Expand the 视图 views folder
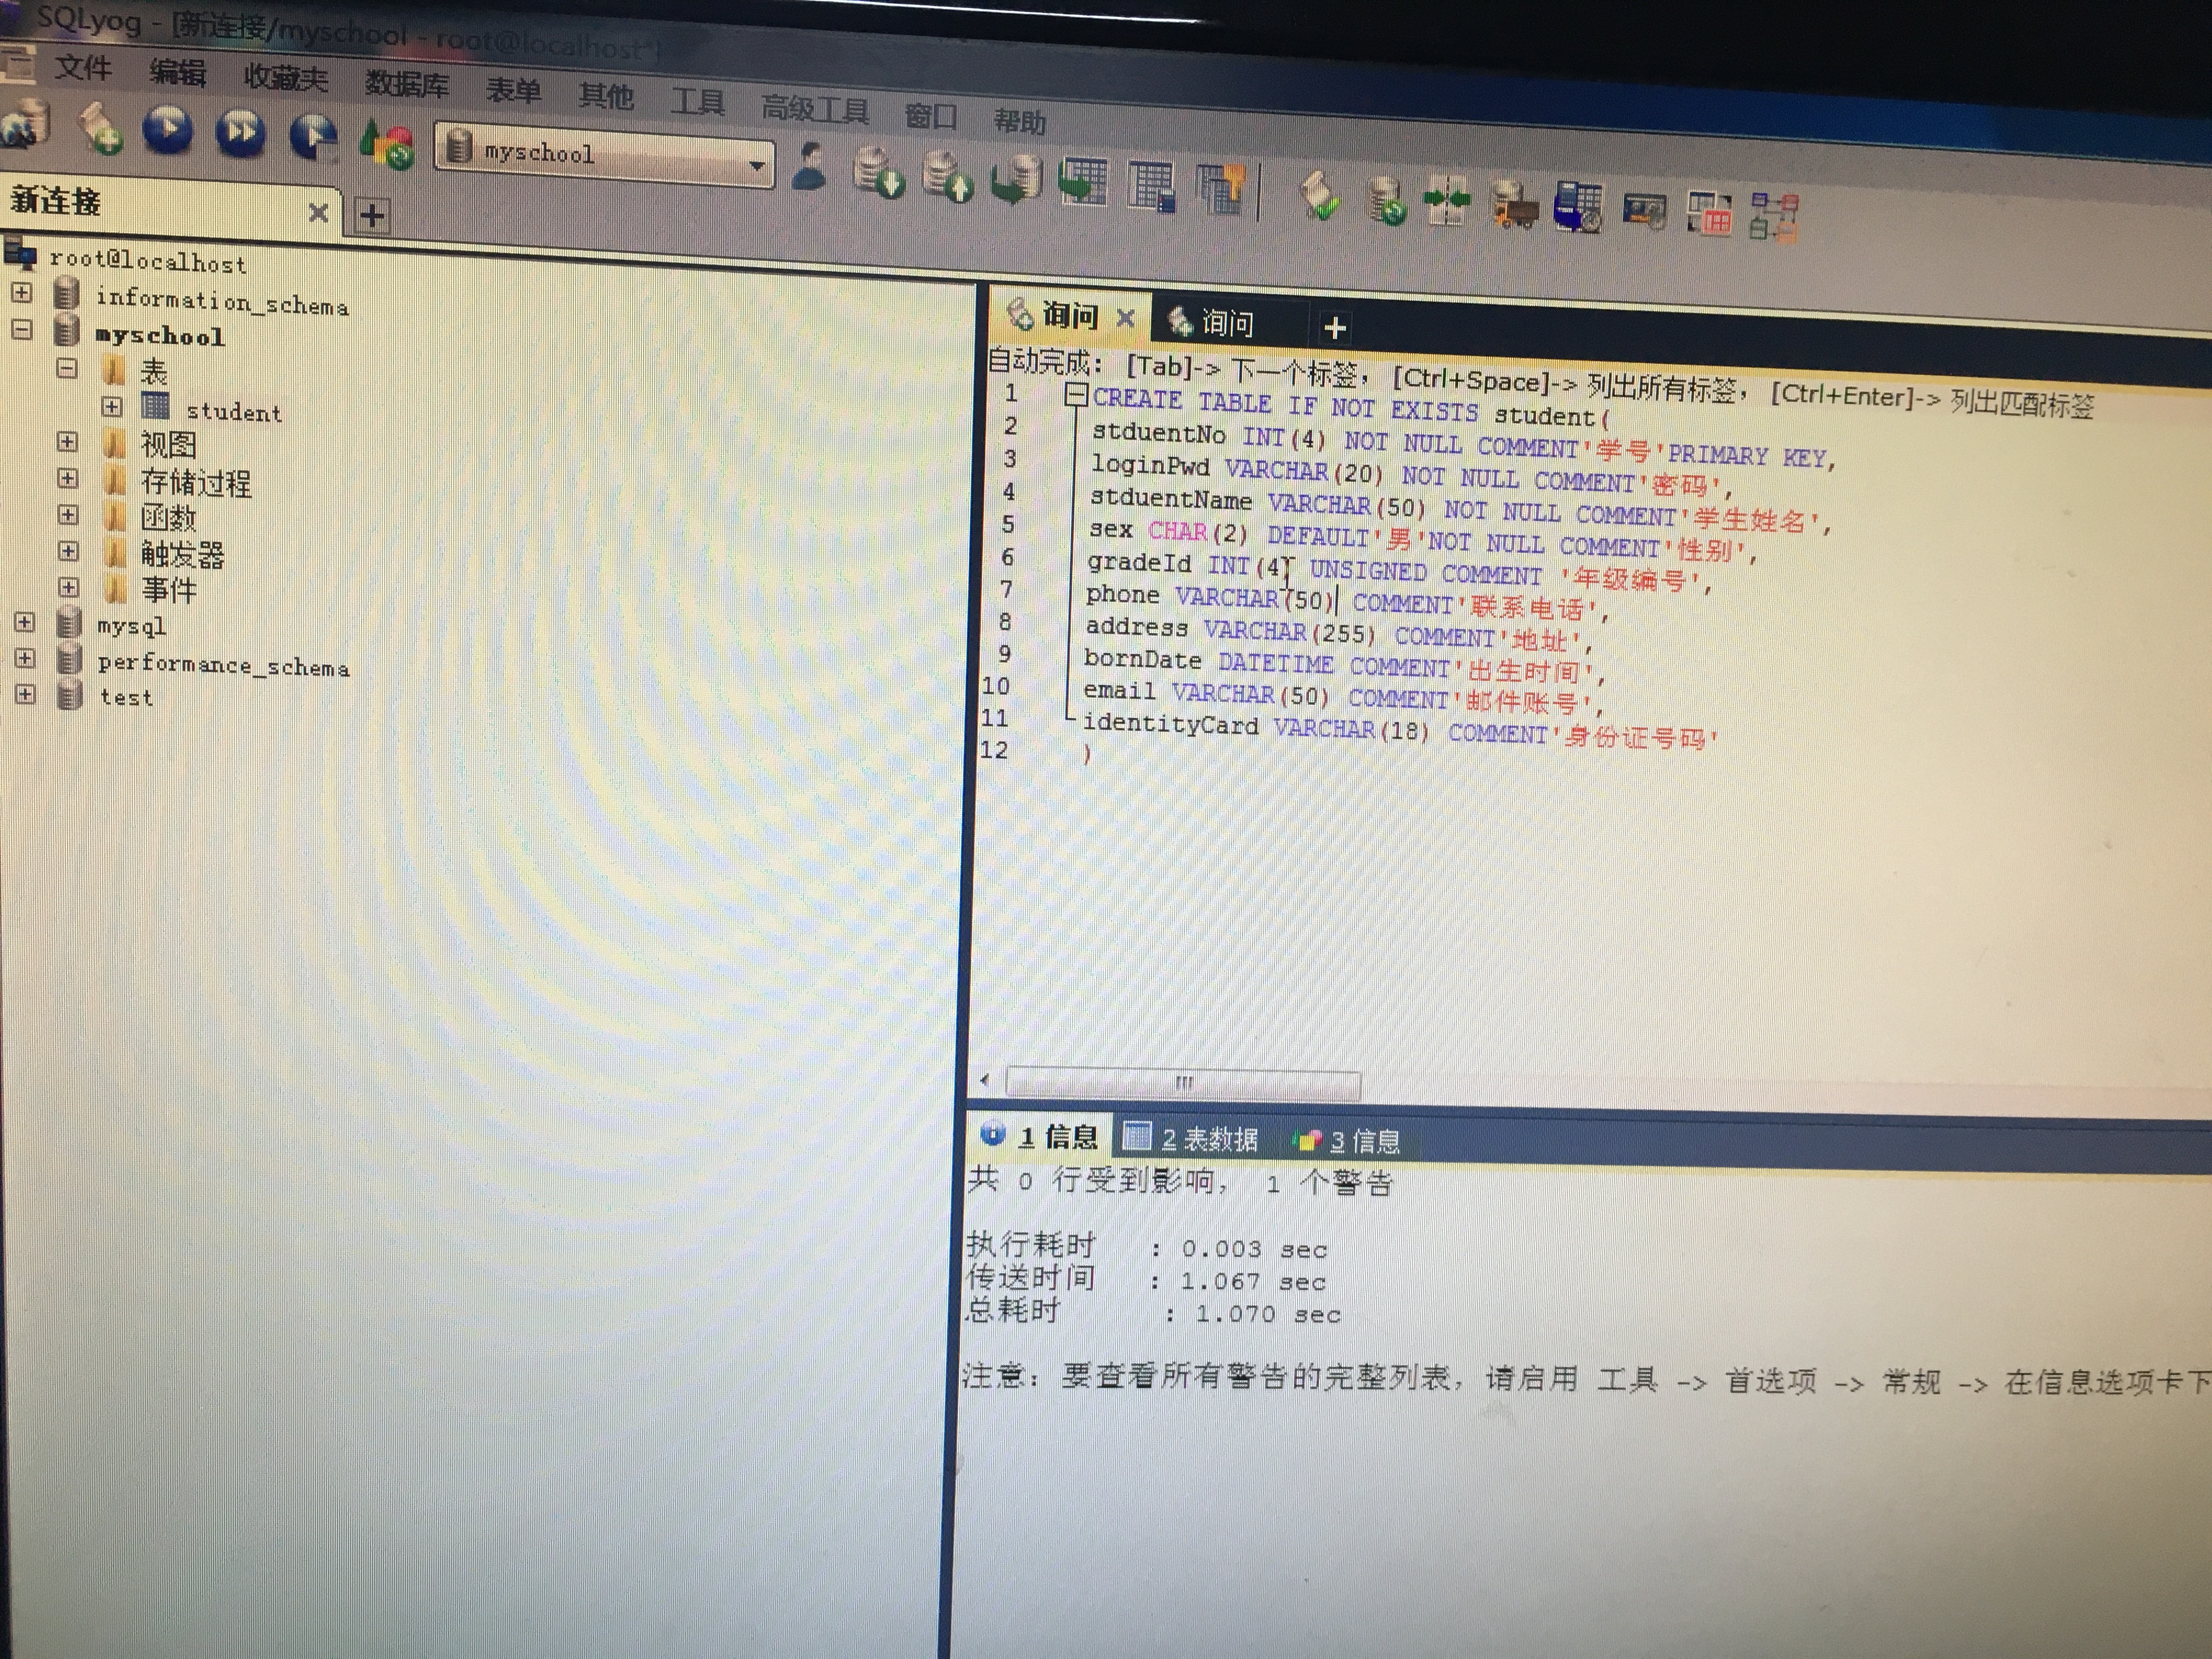This screenshot has height=1659, width=2212. pyautogui.click(x=67, y=441)
